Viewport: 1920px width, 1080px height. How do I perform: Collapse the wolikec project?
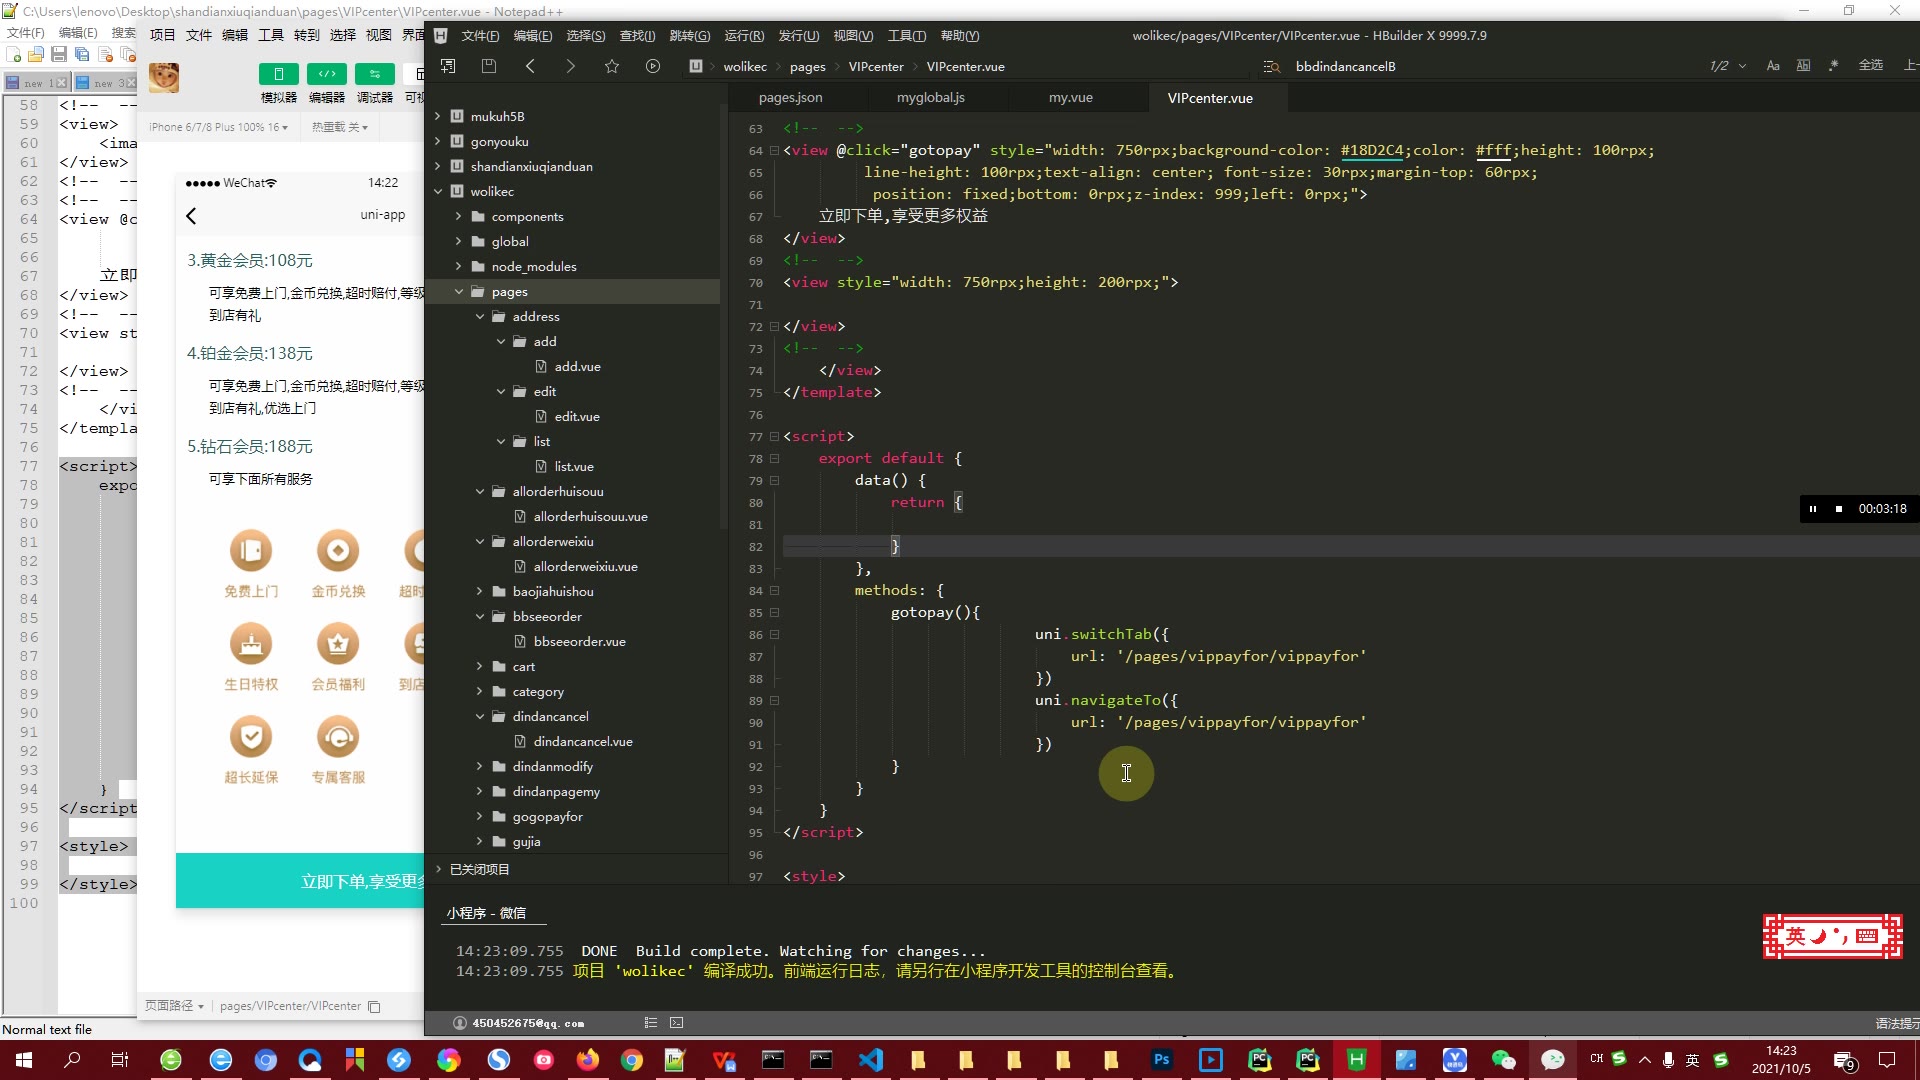point(437,191)
